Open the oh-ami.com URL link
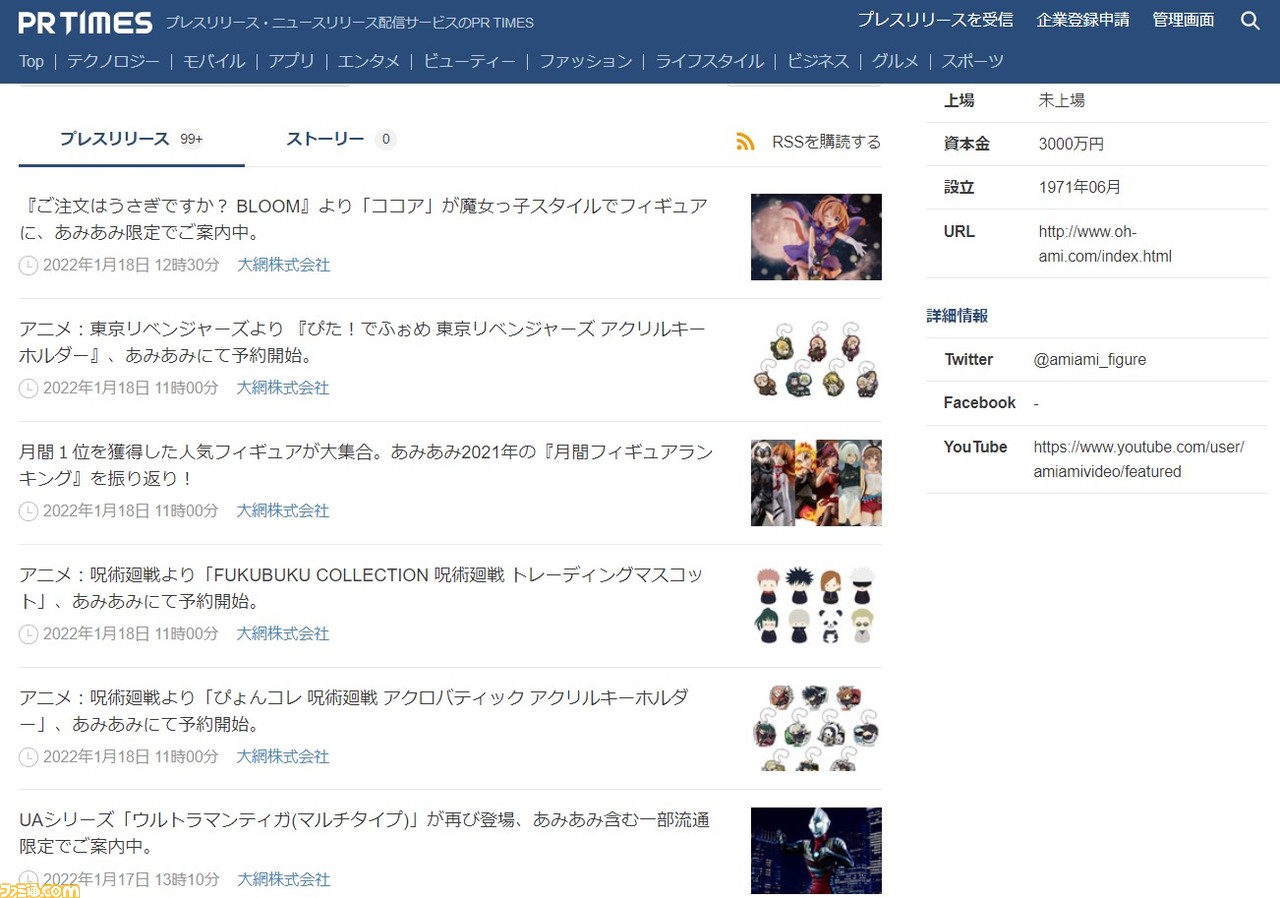This screenshot has height=898, width=1280. tap(1104, 244)
